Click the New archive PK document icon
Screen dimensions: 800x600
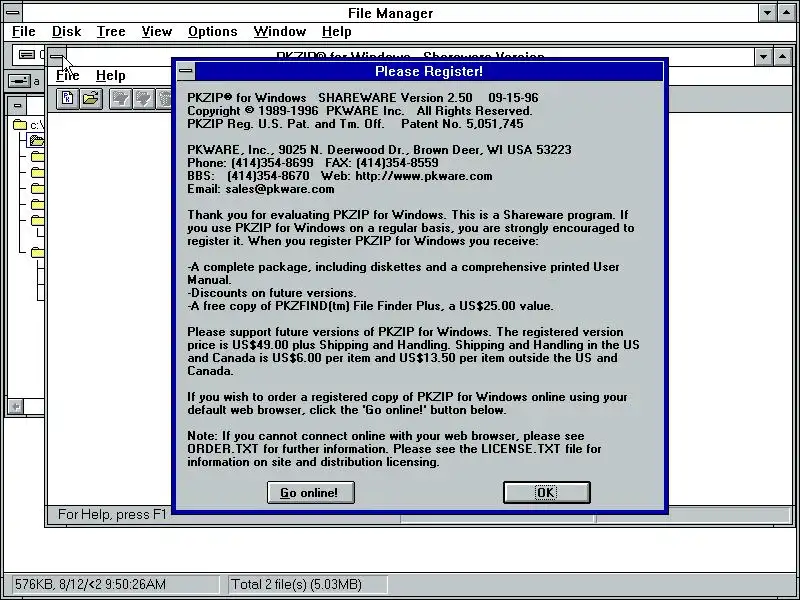pyautogui.click(x=67, y=98)
